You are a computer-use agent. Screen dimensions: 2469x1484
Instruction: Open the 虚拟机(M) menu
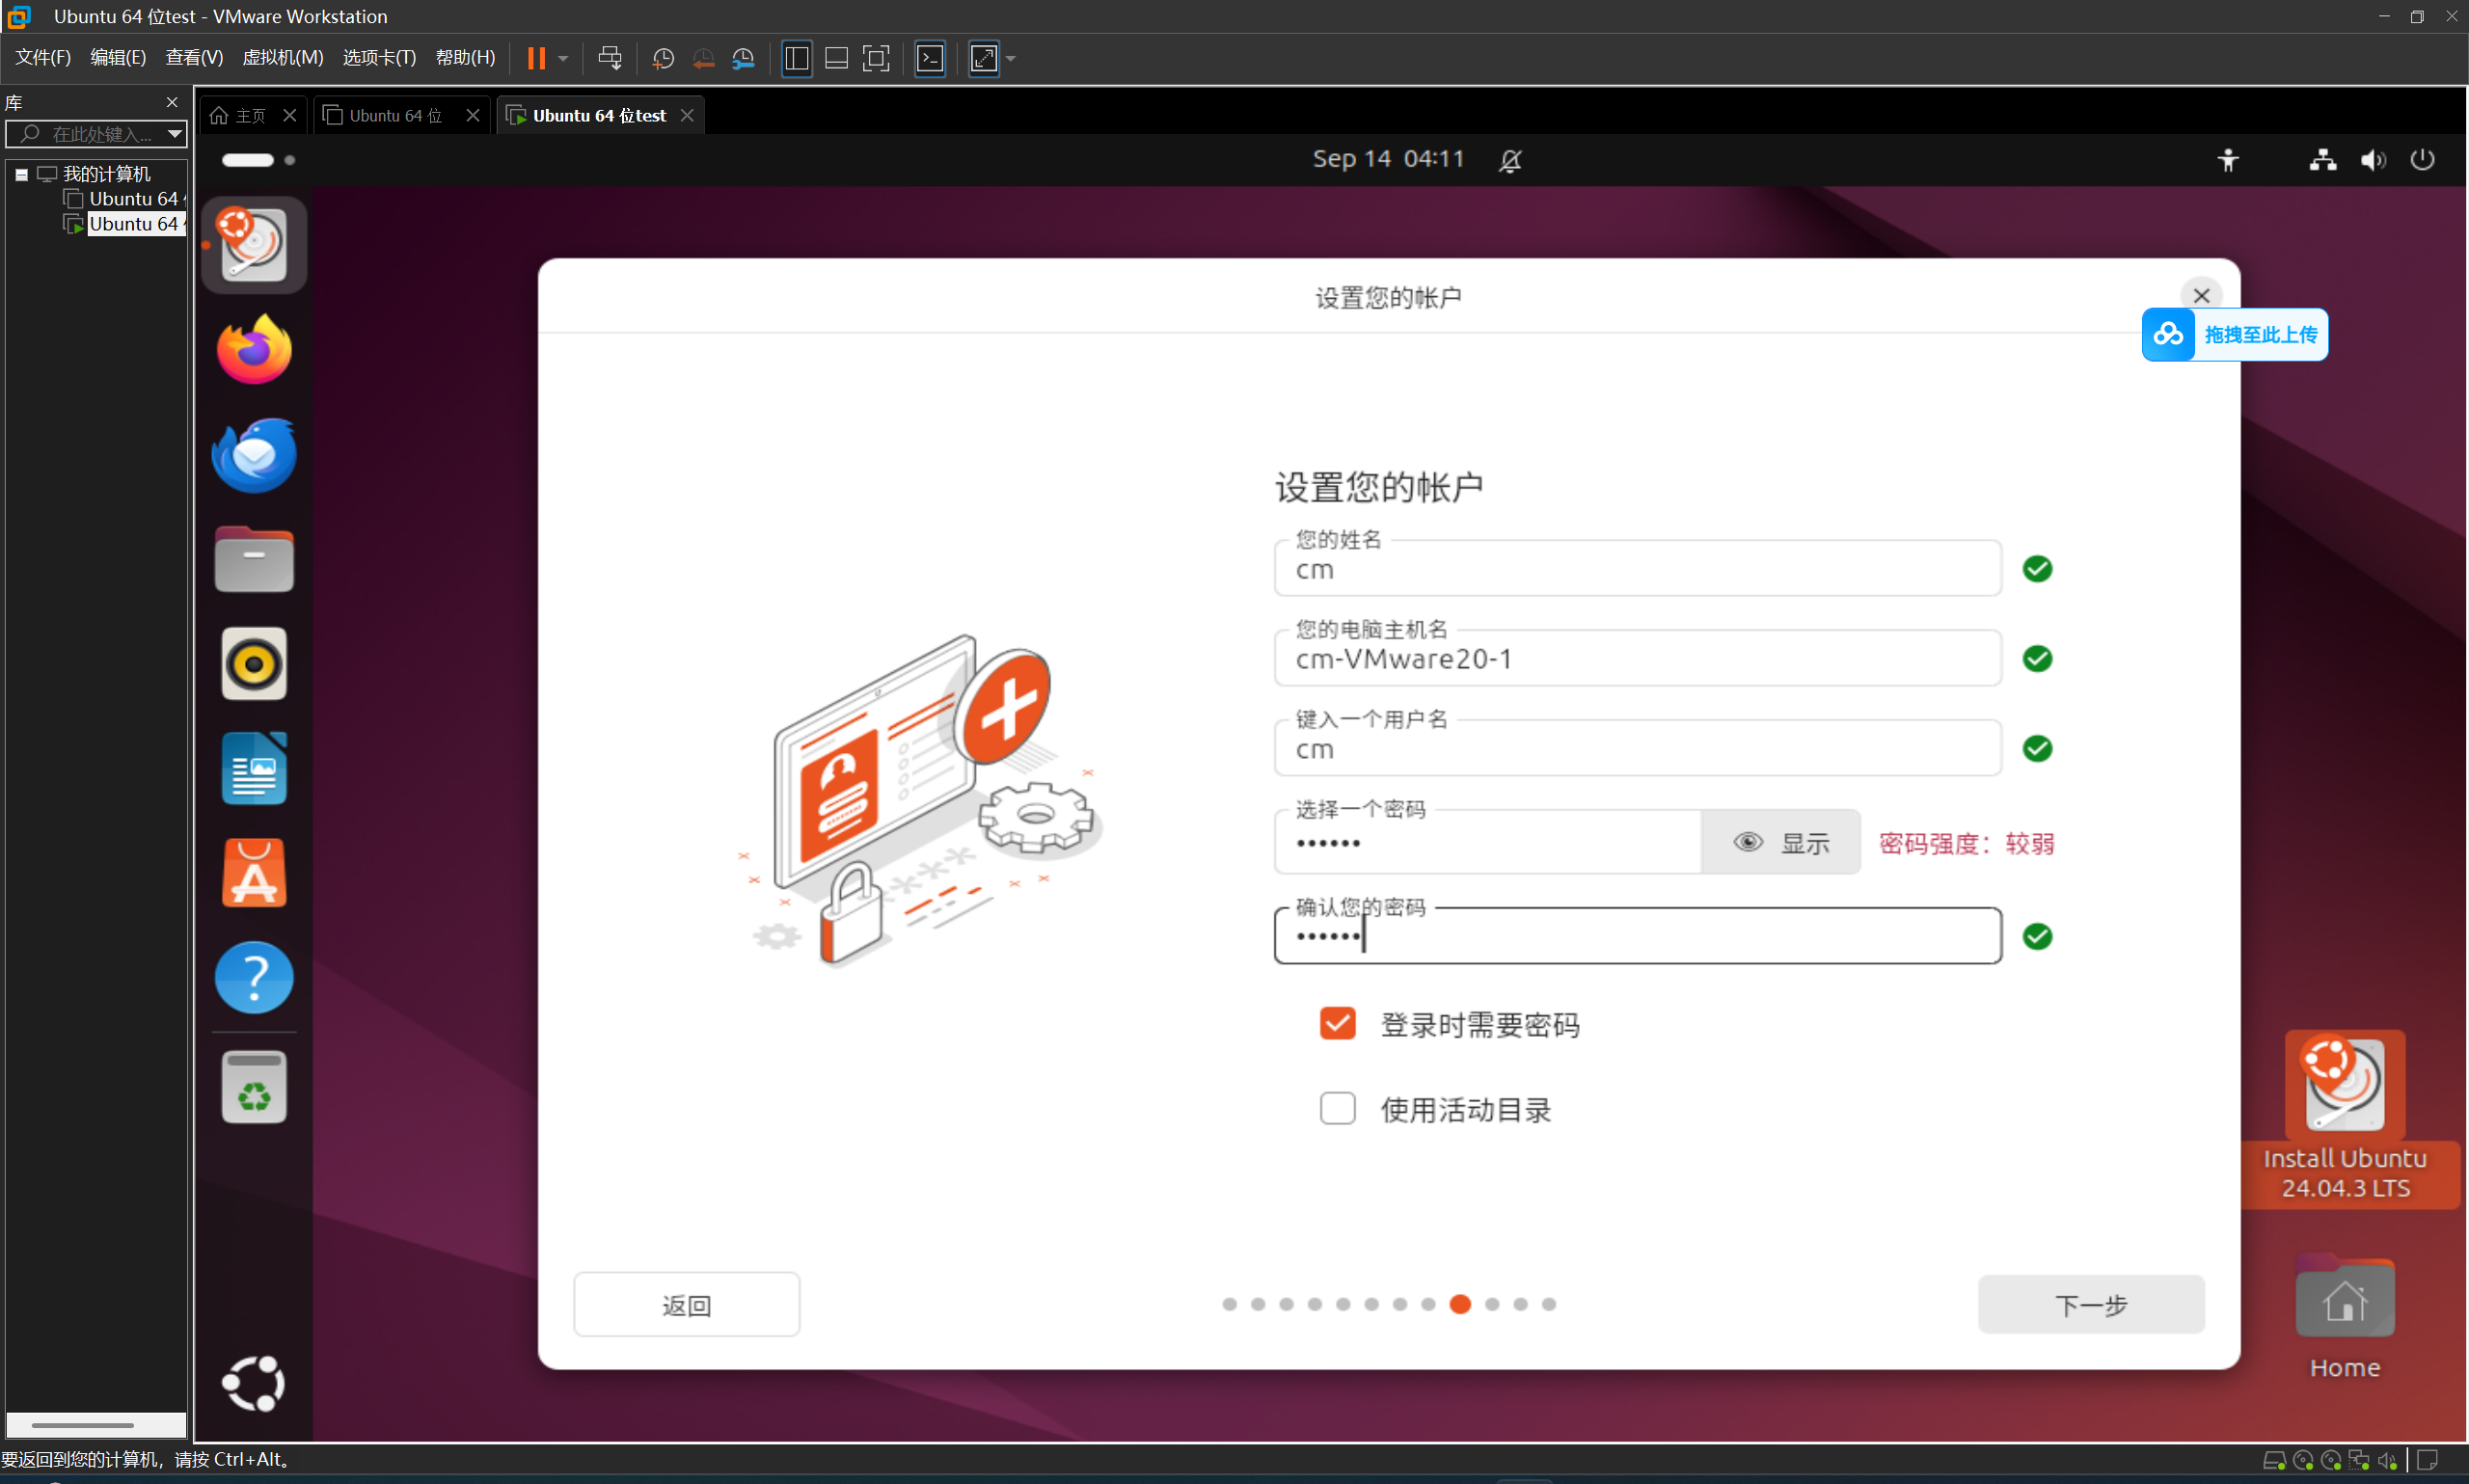click(282, 58)
